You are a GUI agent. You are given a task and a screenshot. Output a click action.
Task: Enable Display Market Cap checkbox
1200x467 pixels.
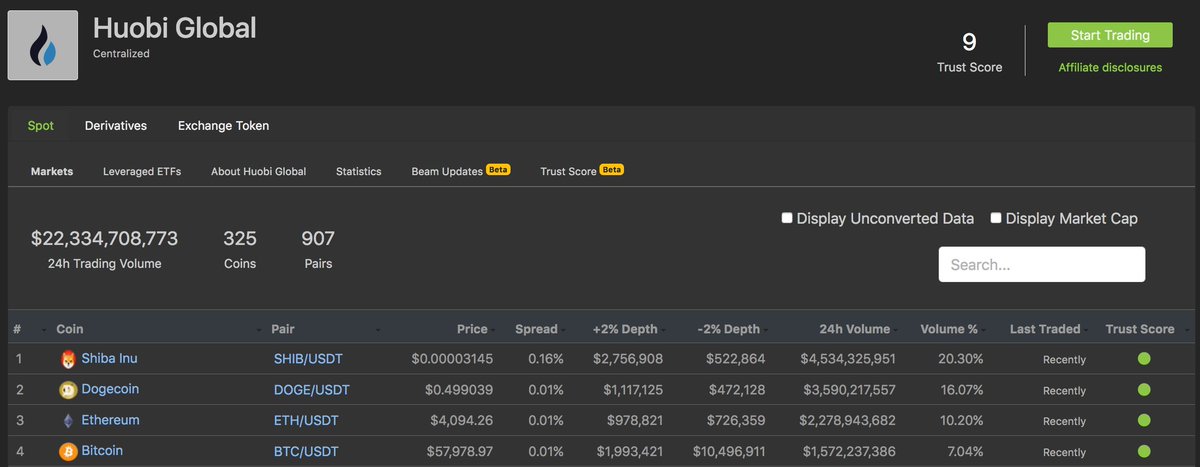996,218
